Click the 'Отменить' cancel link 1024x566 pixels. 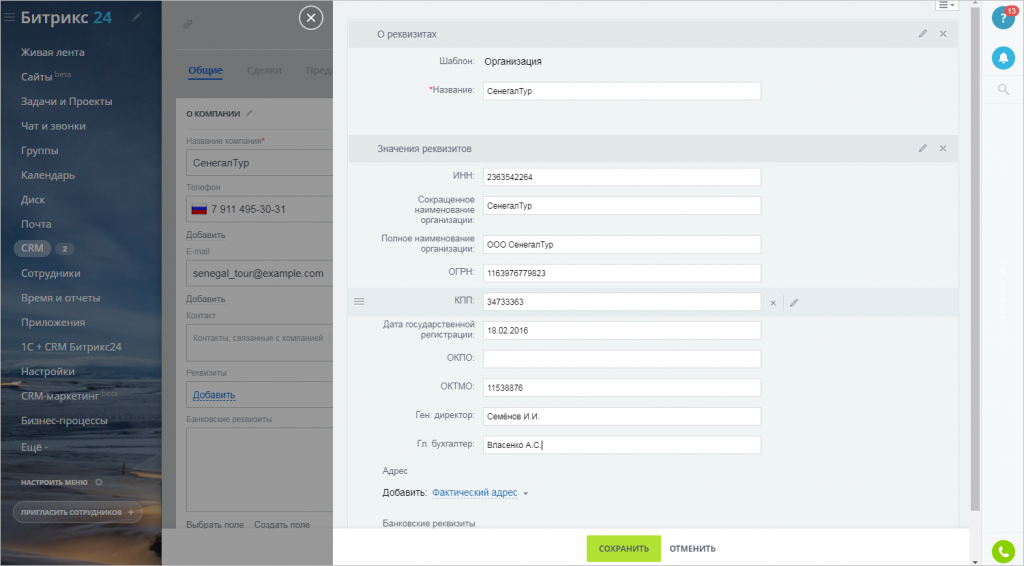692,548
